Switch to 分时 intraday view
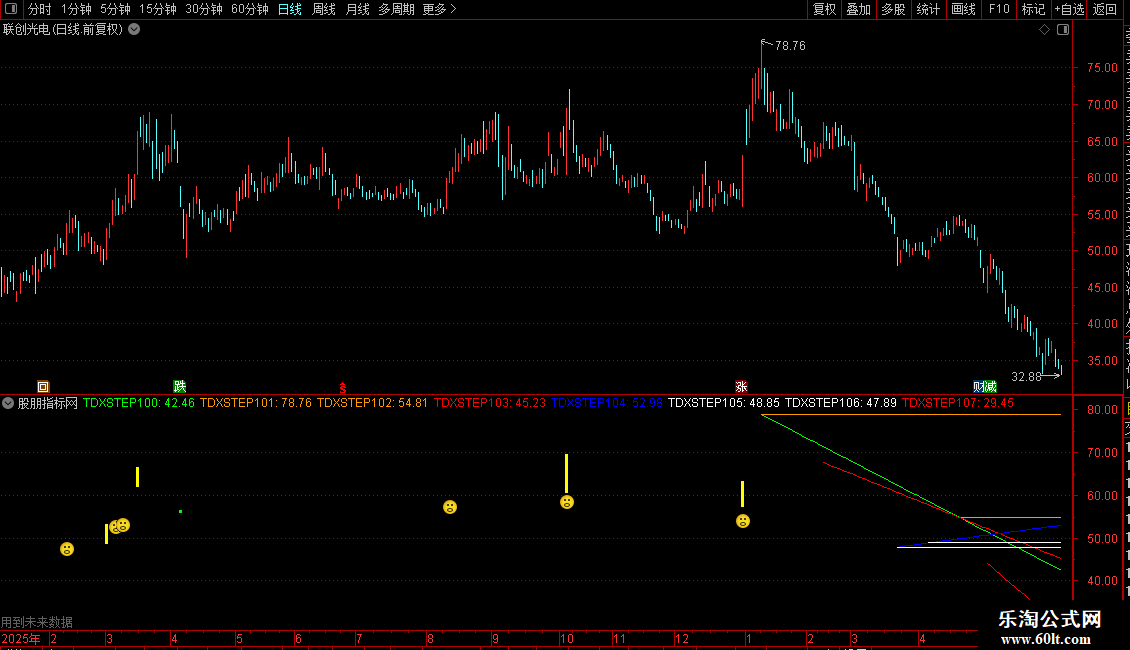Screen dimensions: 1130x650 (x=40, y=9)
